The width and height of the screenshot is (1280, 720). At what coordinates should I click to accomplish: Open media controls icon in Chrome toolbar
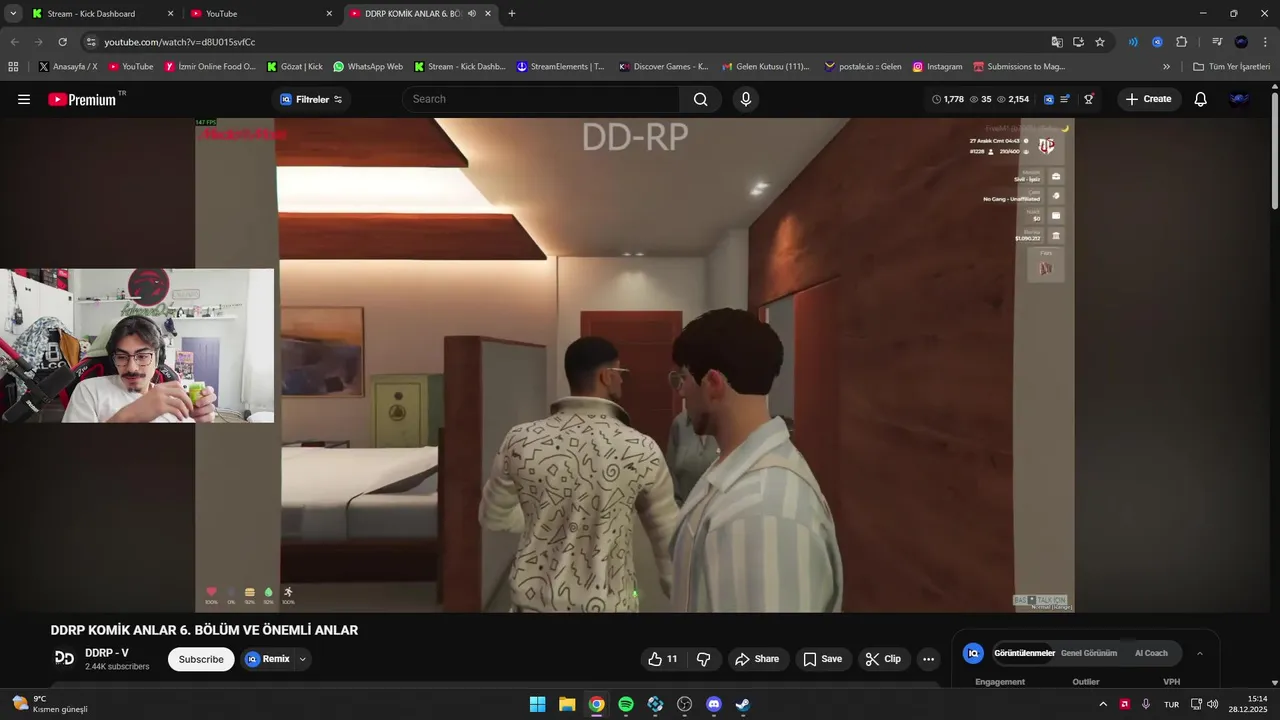(1217, 42)
